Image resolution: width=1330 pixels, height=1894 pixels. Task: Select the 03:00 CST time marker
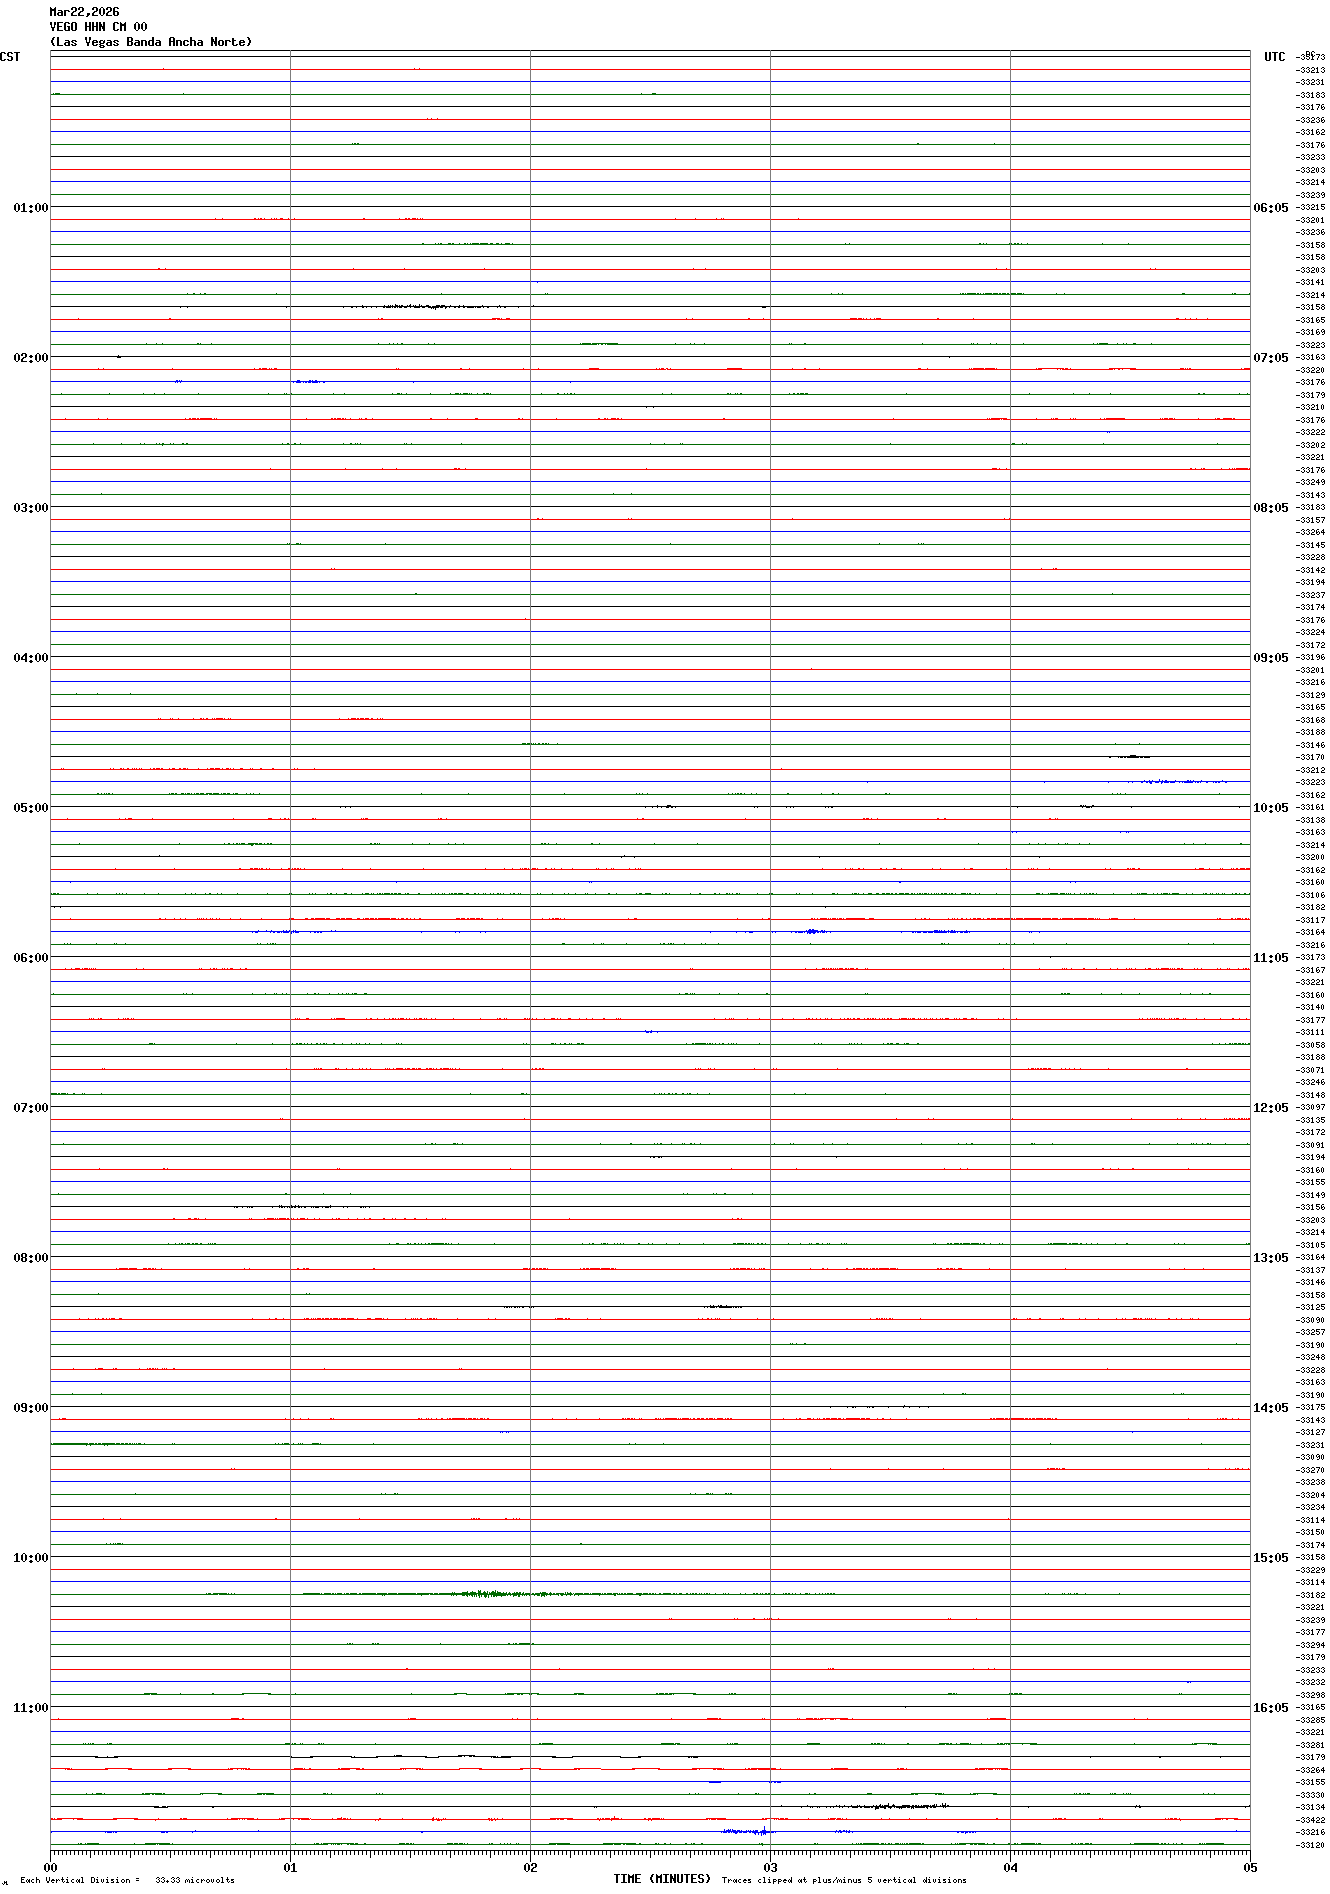point(30,508)
